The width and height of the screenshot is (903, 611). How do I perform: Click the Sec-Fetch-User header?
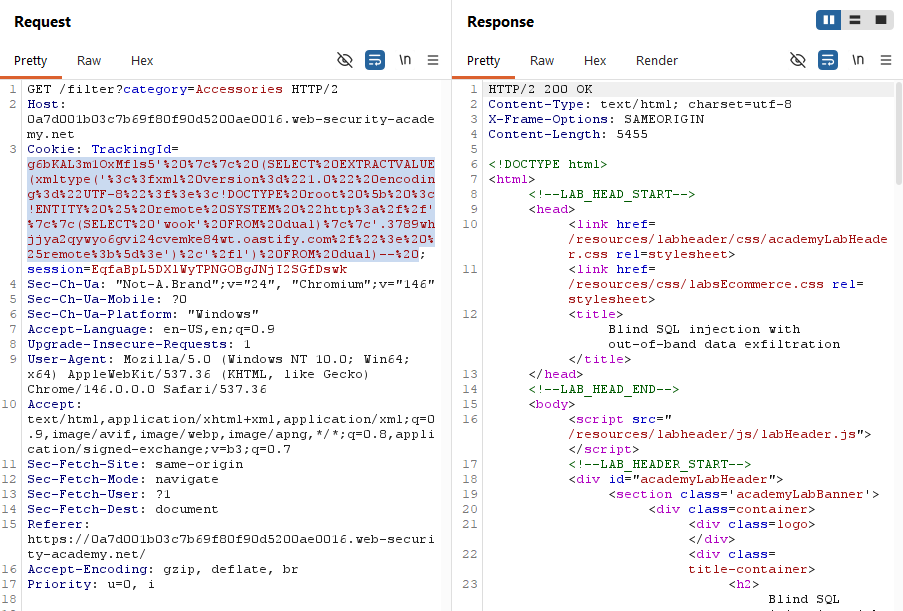(99, 494)
